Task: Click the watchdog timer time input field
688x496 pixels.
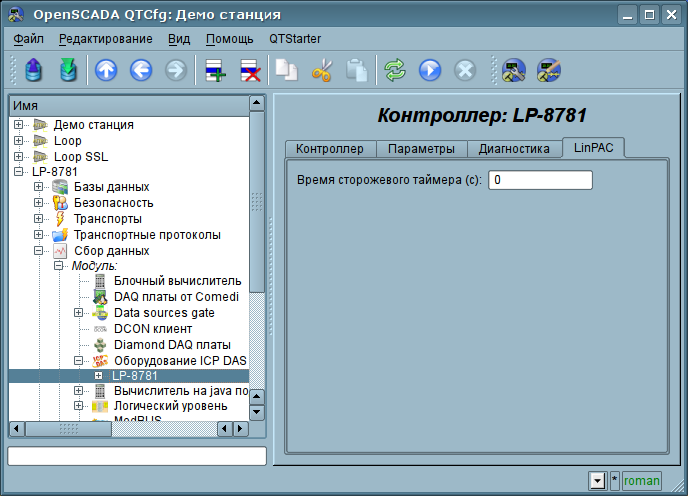Action: (x=540, y=180)
